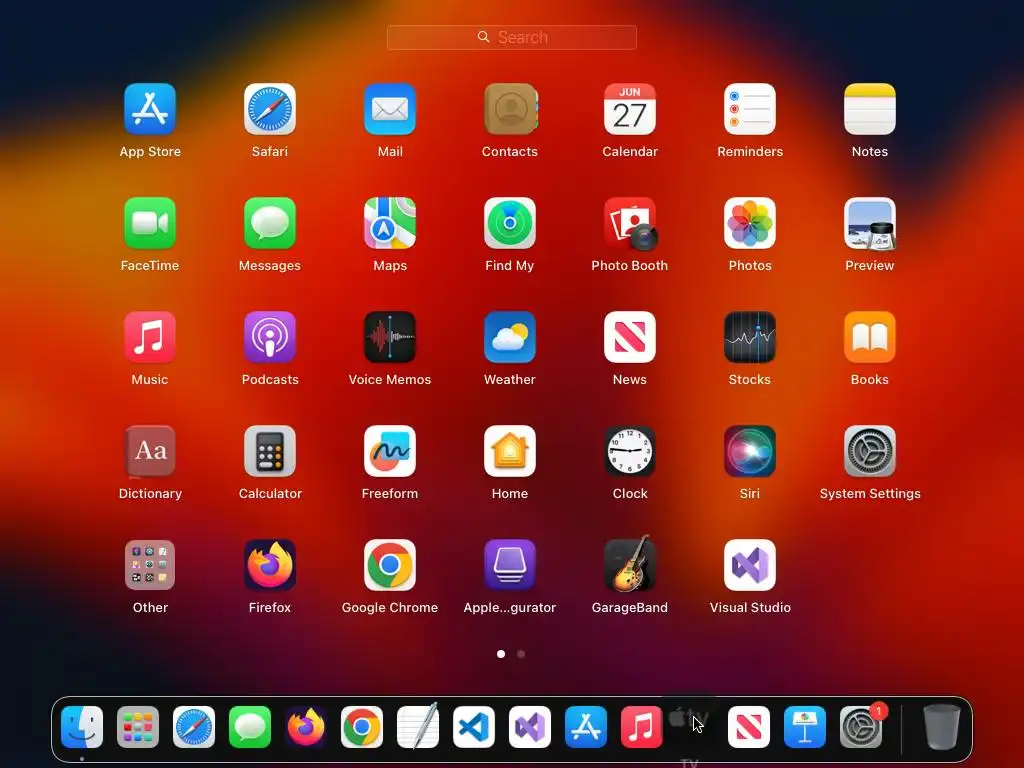Open App Store from the Dock

pos(586,727)
